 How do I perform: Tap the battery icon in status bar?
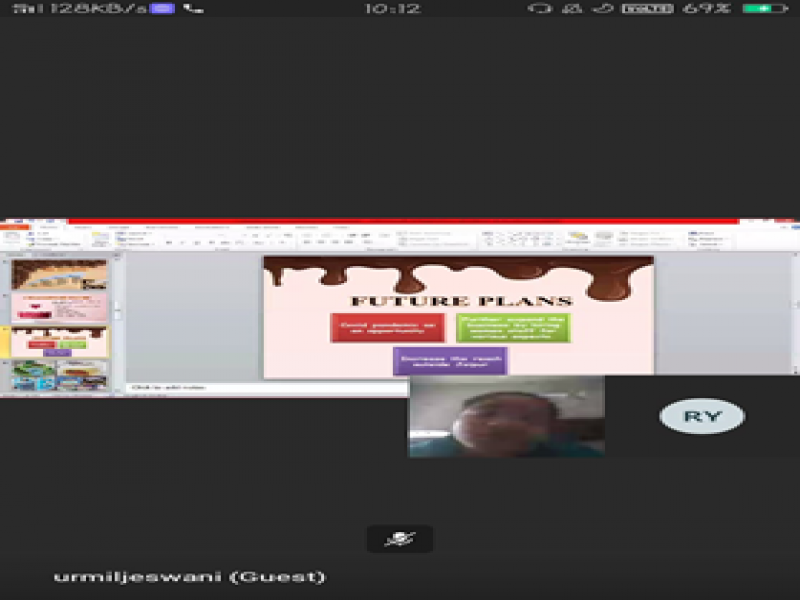pos(764,8)
